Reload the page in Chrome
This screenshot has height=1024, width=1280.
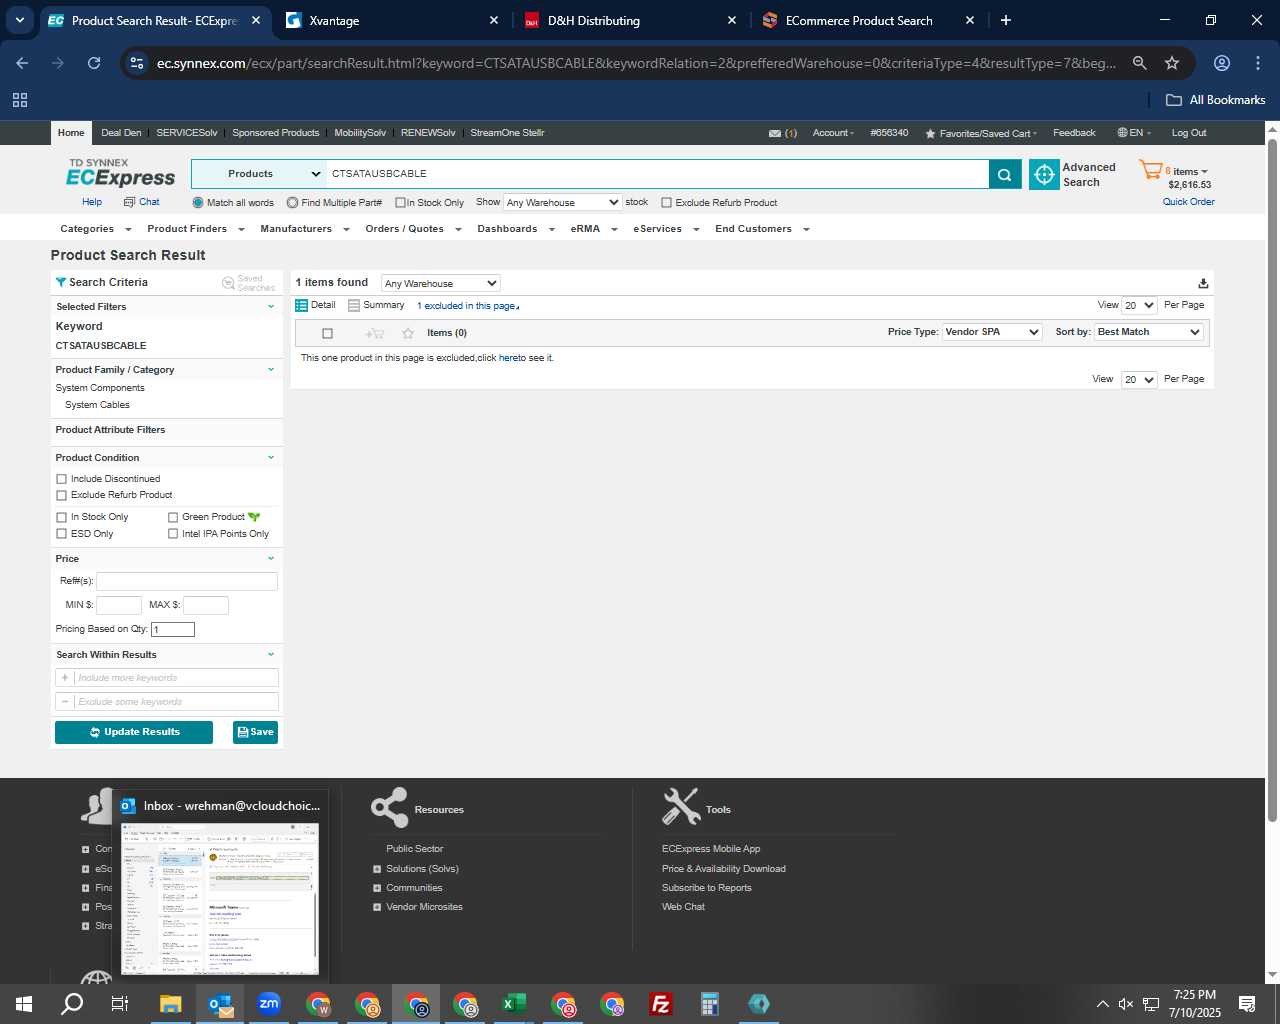pyautogui.click(x=94, y=63)
